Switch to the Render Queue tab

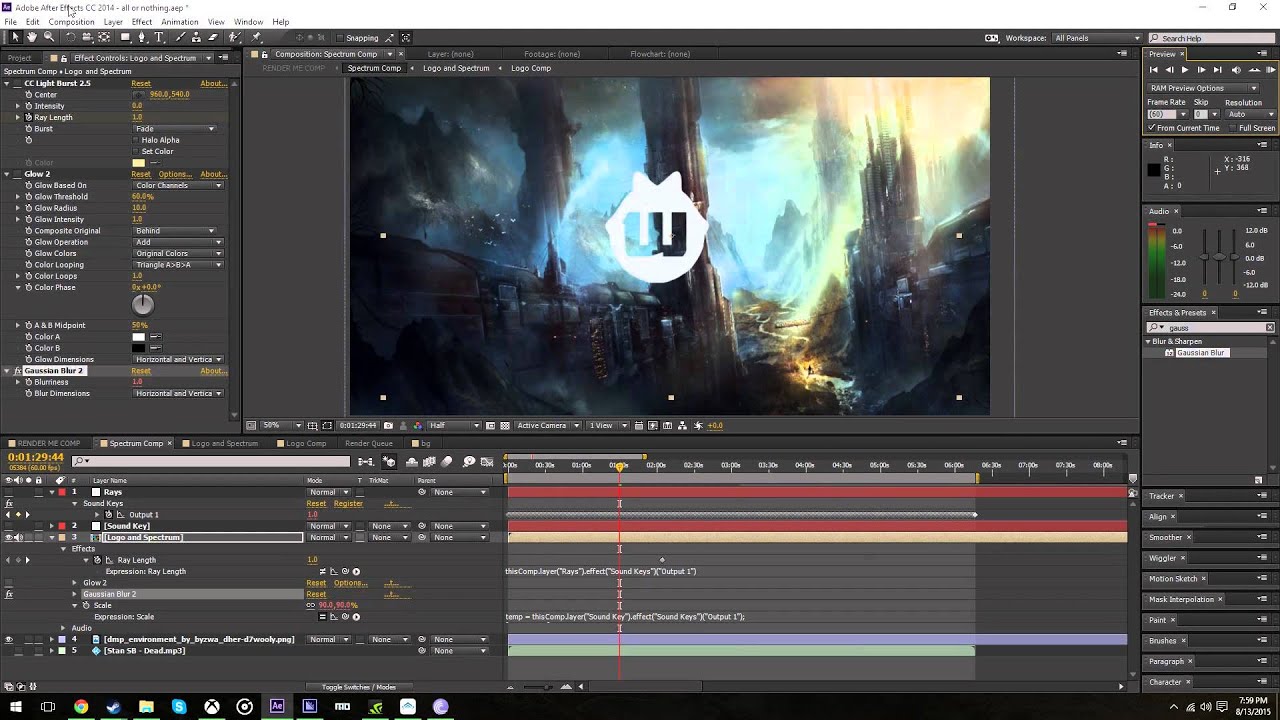(369, 443)
